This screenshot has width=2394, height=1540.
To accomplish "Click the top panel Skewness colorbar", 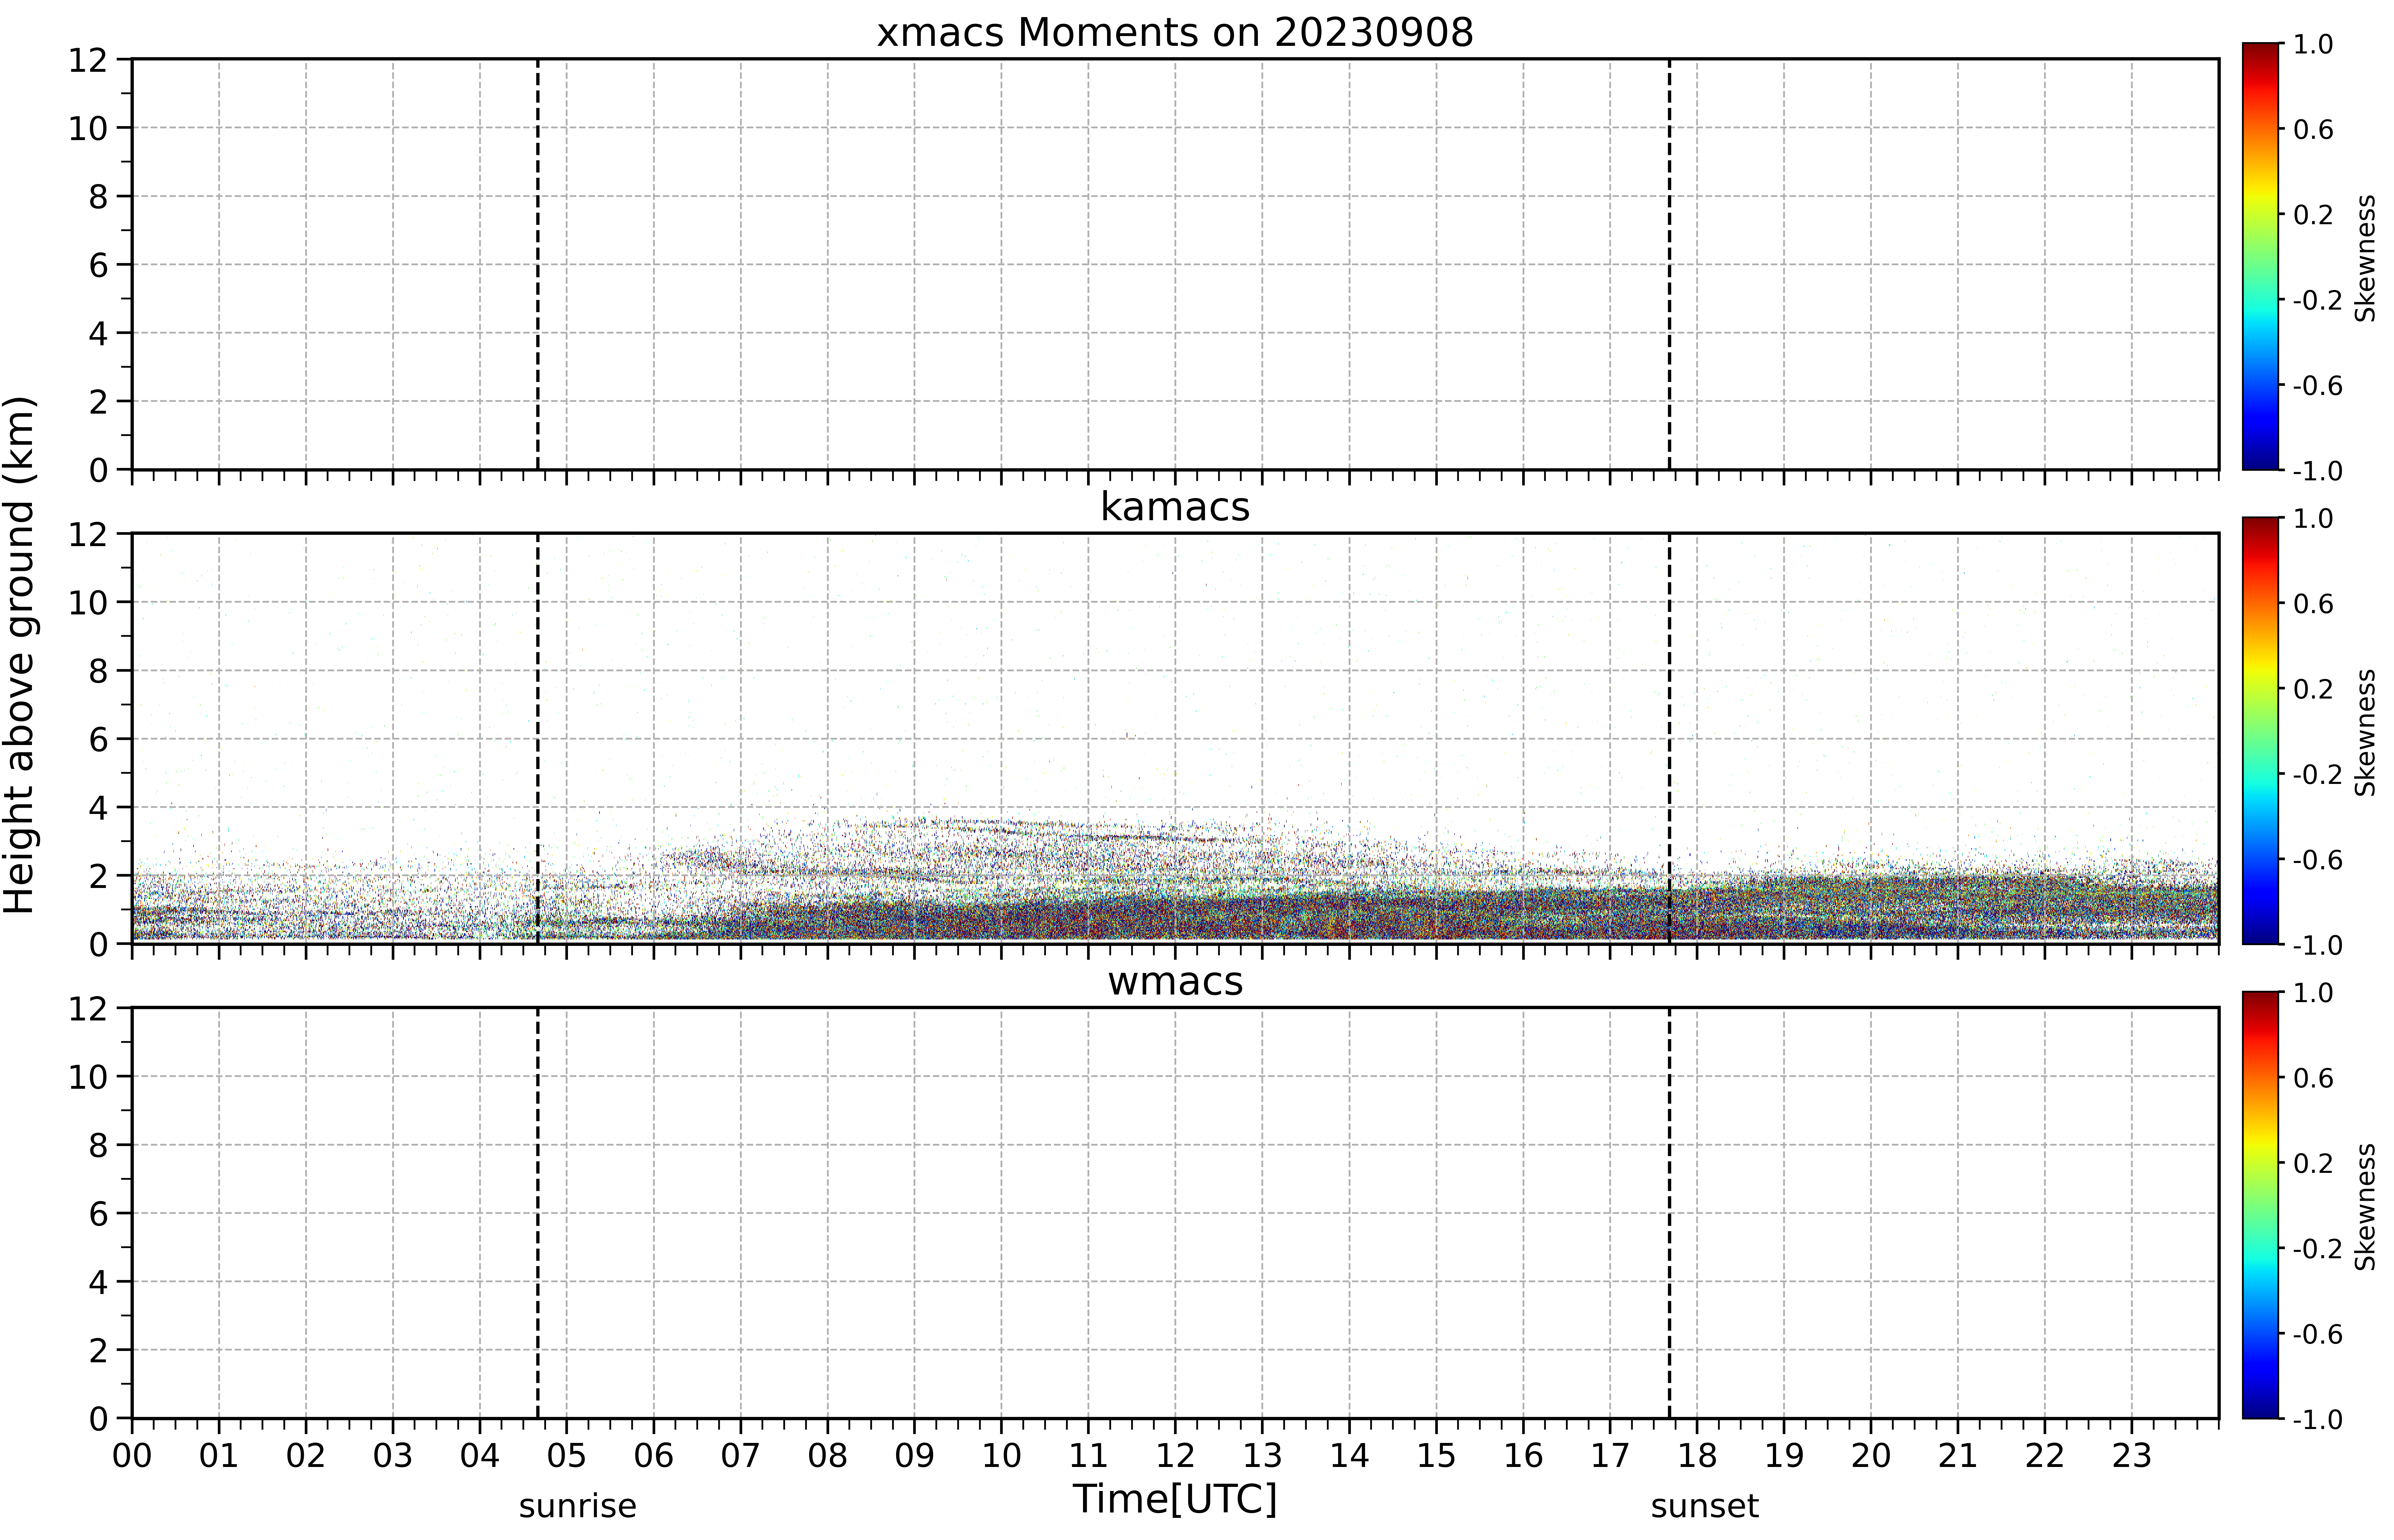I will tap(2260, 256).
